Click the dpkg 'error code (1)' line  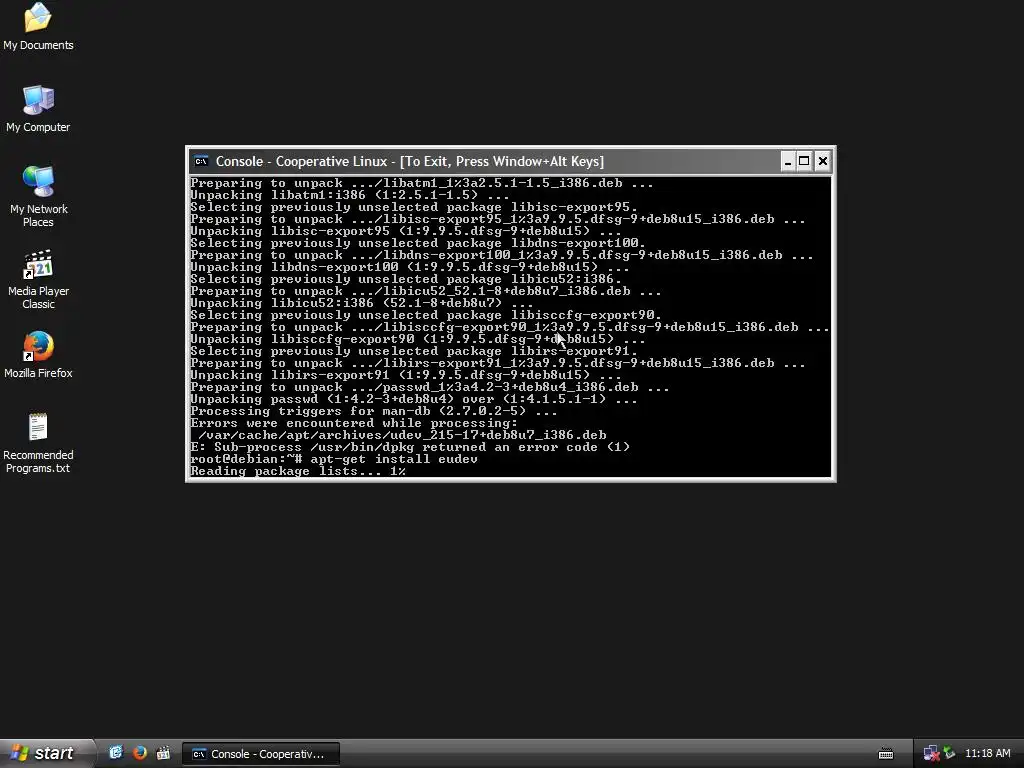click(x=410, y=447)
